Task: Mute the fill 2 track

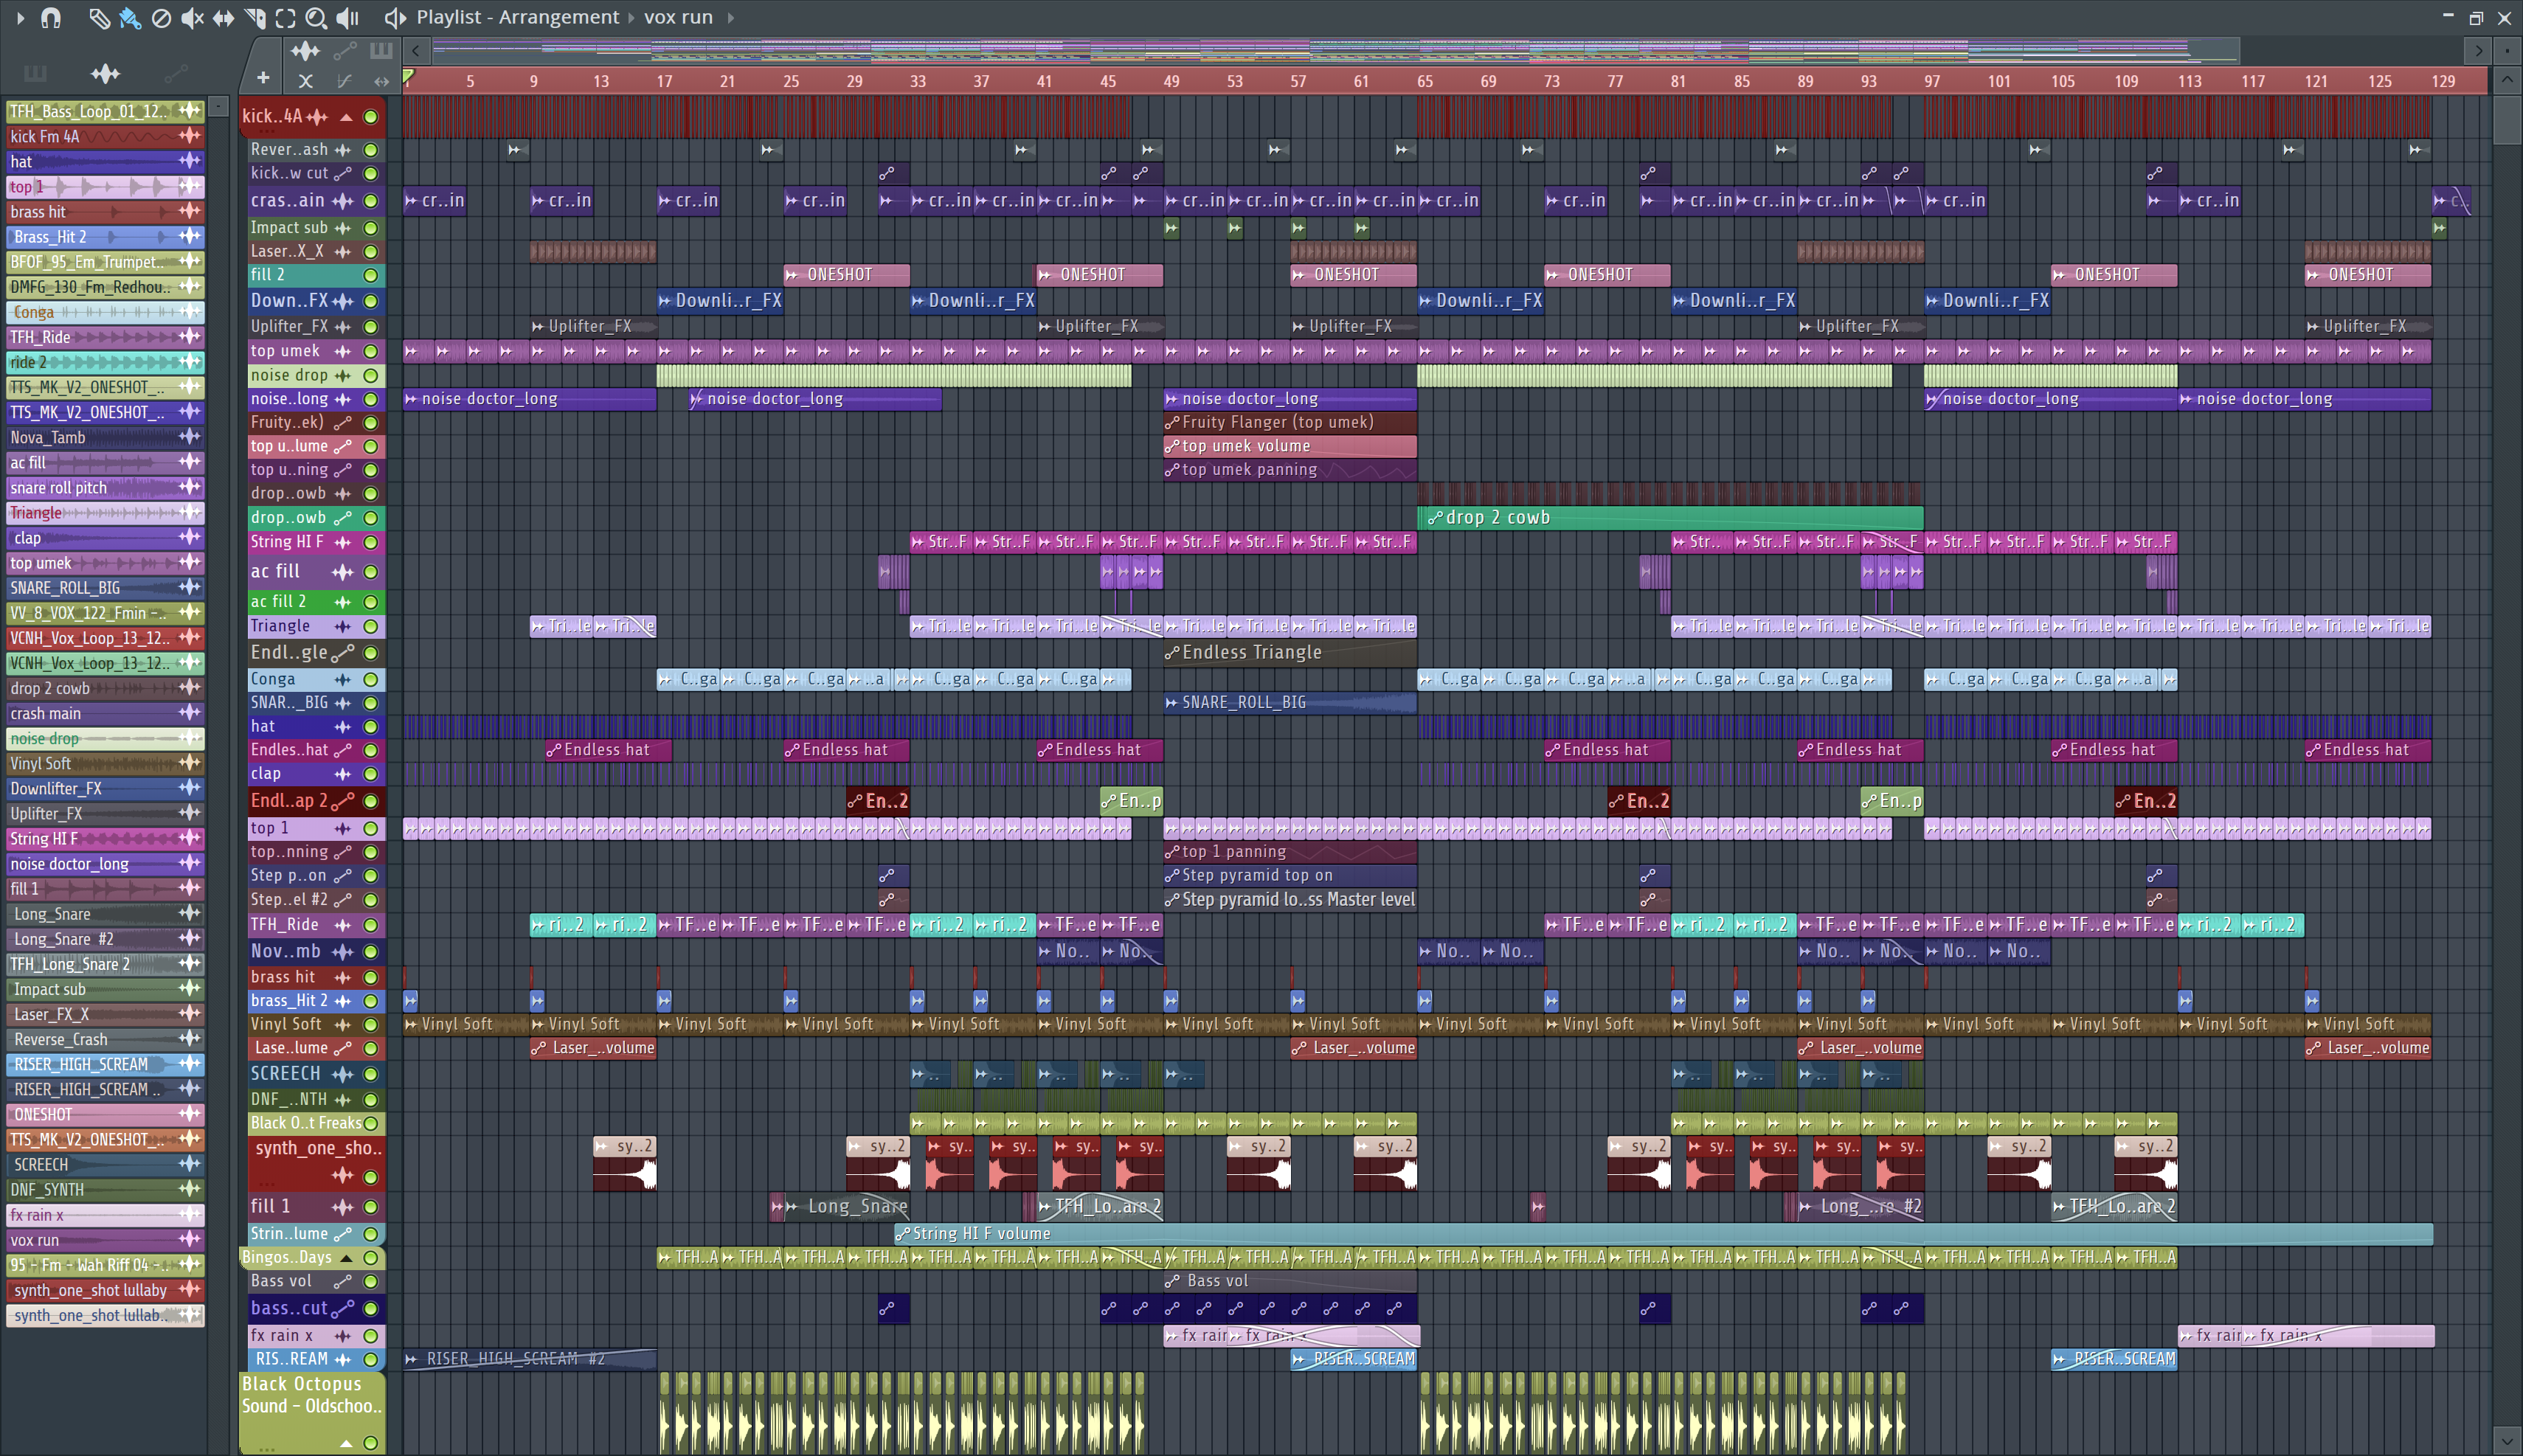Action: (370, 275)
